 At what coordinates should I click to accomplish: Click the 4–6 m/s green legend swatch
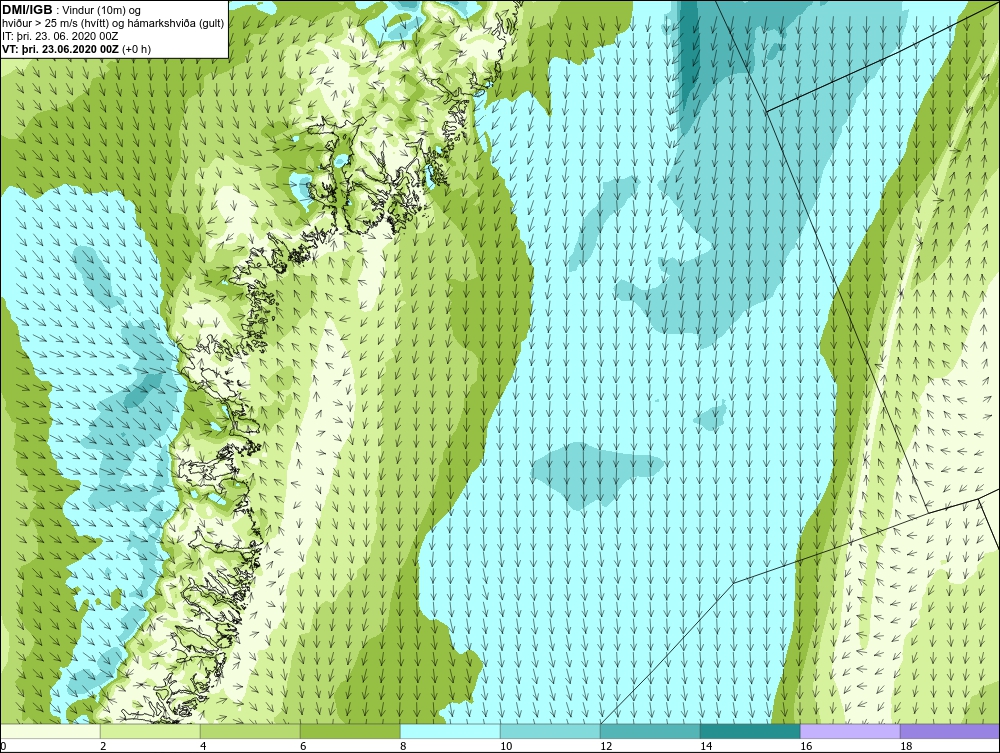250,731
